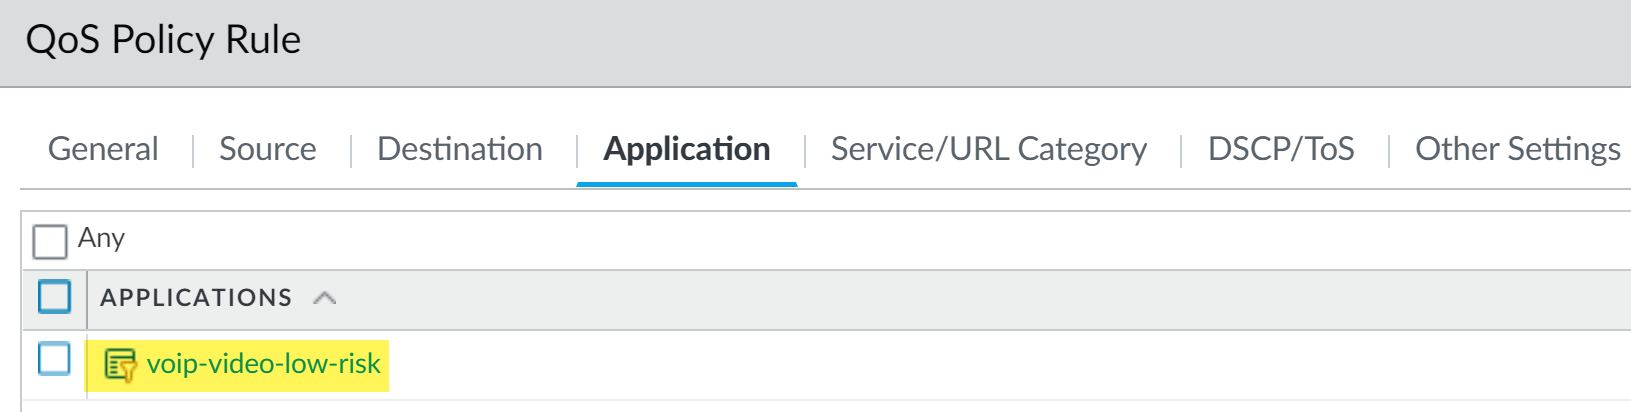This screenshot has height=412, width=1631.
Task: Enable the Any application checkbox
Action: 49,241
